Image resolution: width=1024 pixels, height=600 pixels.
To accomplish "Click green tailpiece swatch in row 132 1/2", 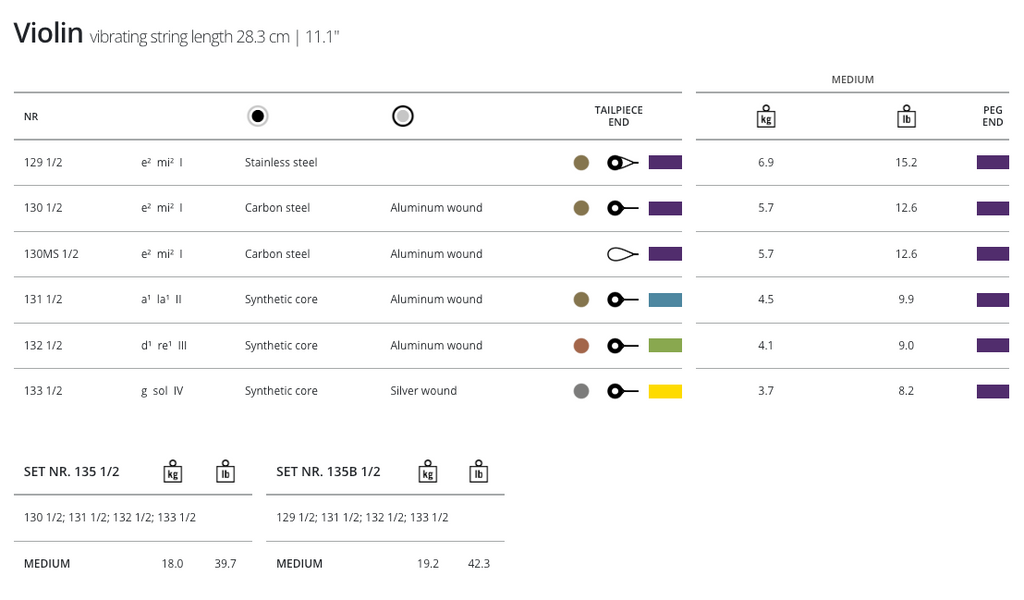I will 665,345.
